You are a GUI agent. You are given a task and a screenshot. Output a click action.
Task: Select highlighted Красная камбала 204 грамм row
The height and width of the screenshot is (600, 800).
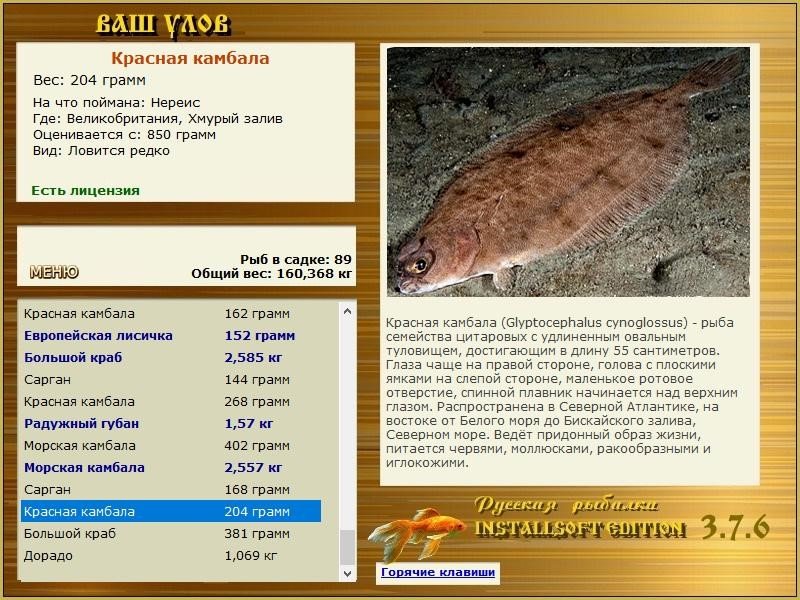[x=171, y=511]
